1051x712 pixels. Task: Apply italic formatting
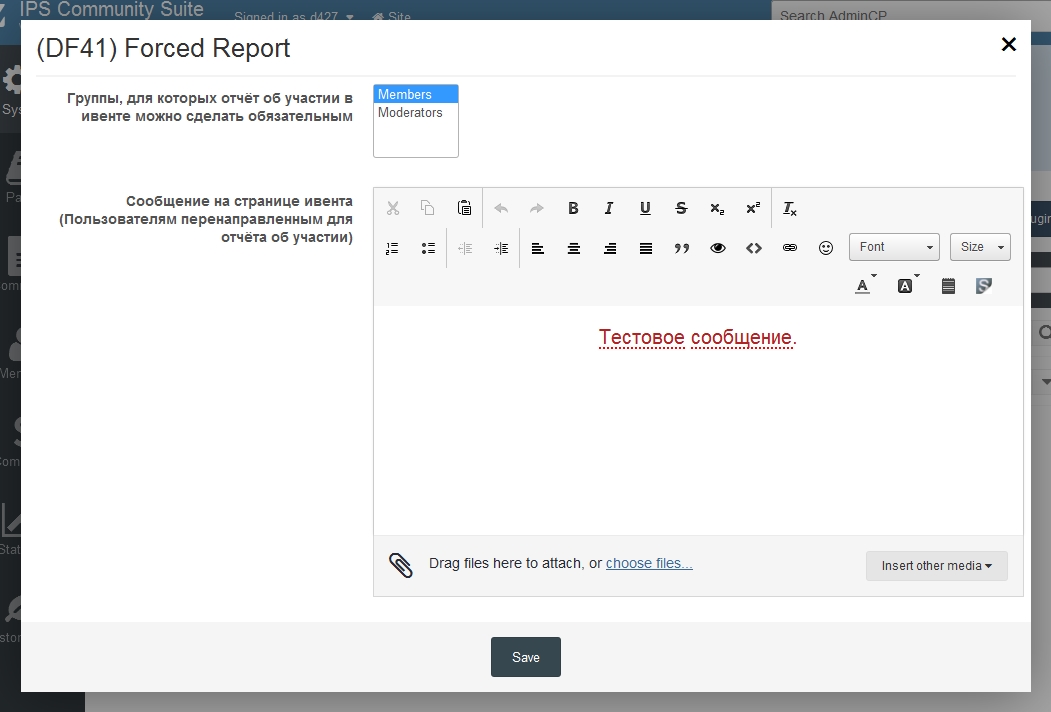tap(609, 209)
